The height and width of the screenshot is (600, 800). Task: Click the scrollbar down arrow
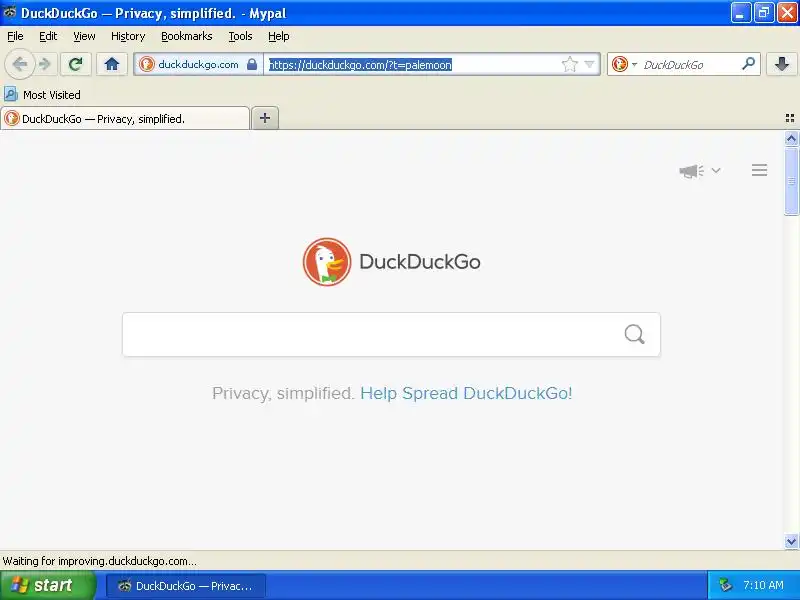click(791, 541)
